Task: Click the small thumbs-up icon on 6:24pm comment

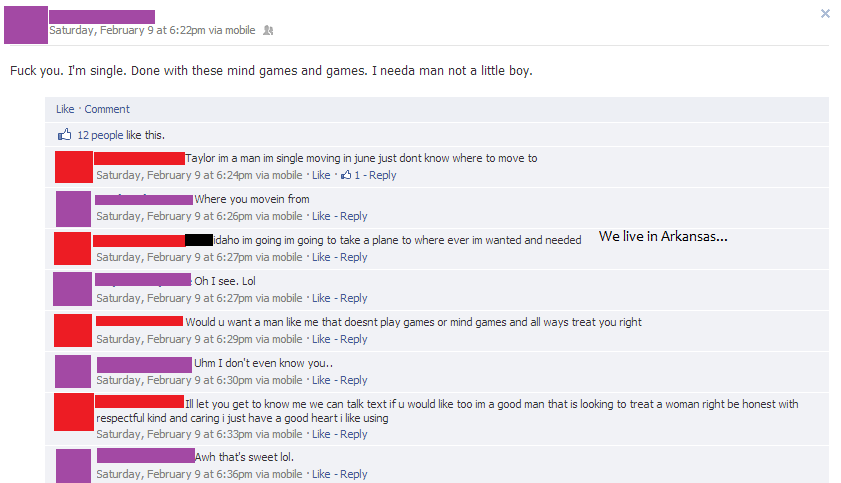Action: pos(346,175)
